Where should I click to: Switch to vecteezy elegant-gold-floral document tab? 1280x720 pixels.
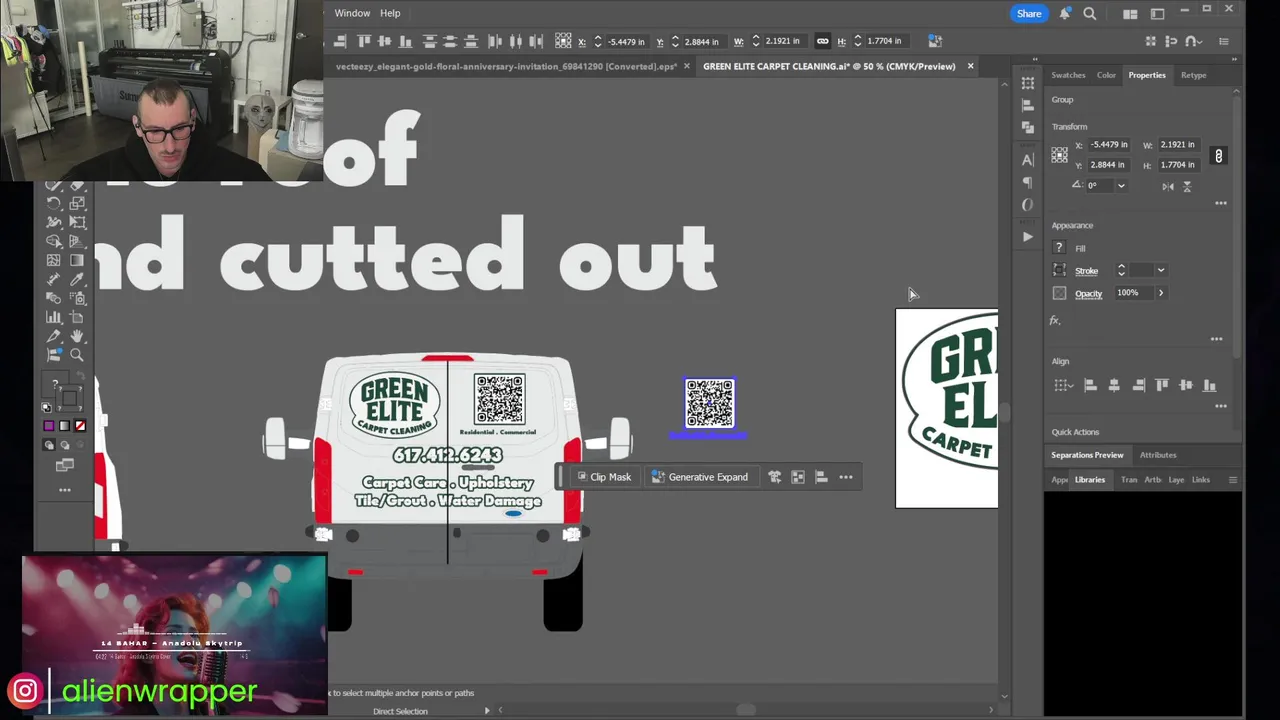[x=506, y=66]
